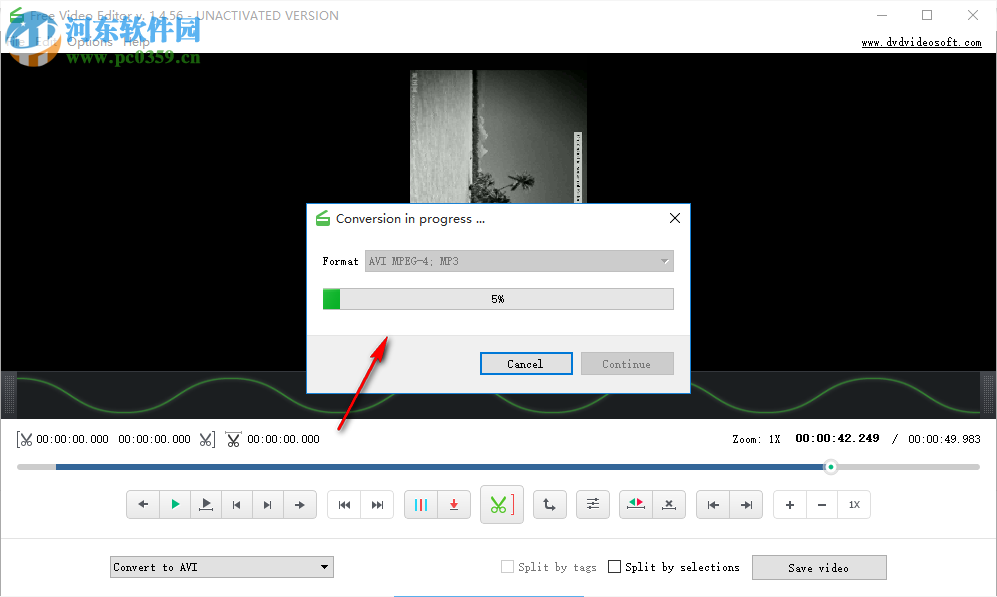Click the conversion progress bar showing 5%
This screenshot has height=597, width=997.
498,298
